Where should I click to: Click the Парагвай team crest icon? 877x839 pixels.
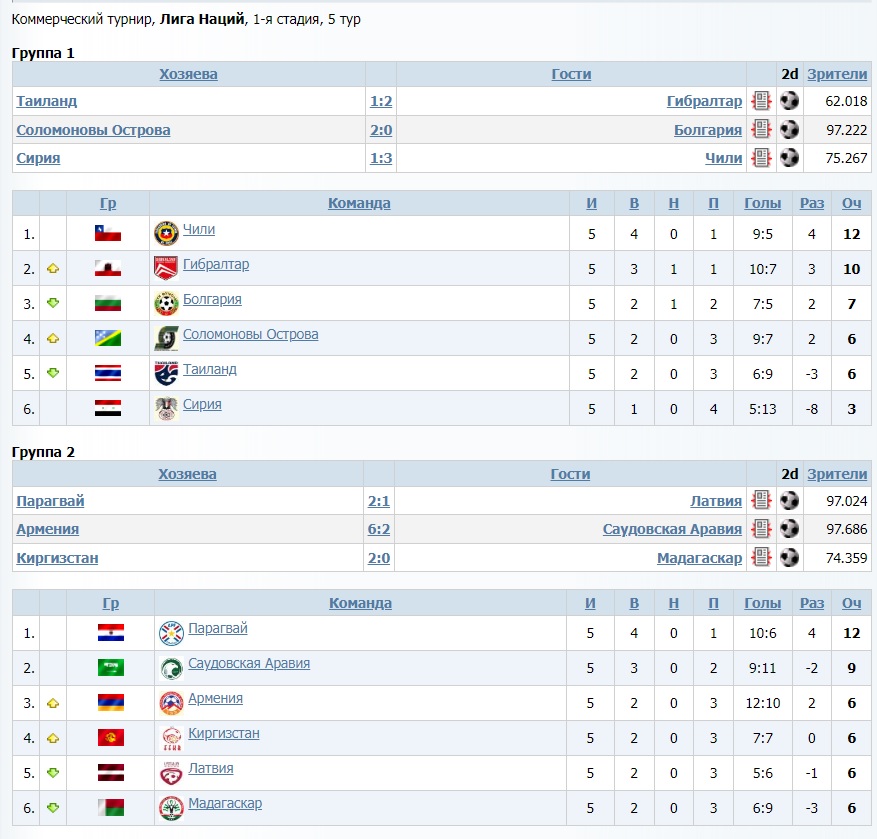click(x=171, y=632)
